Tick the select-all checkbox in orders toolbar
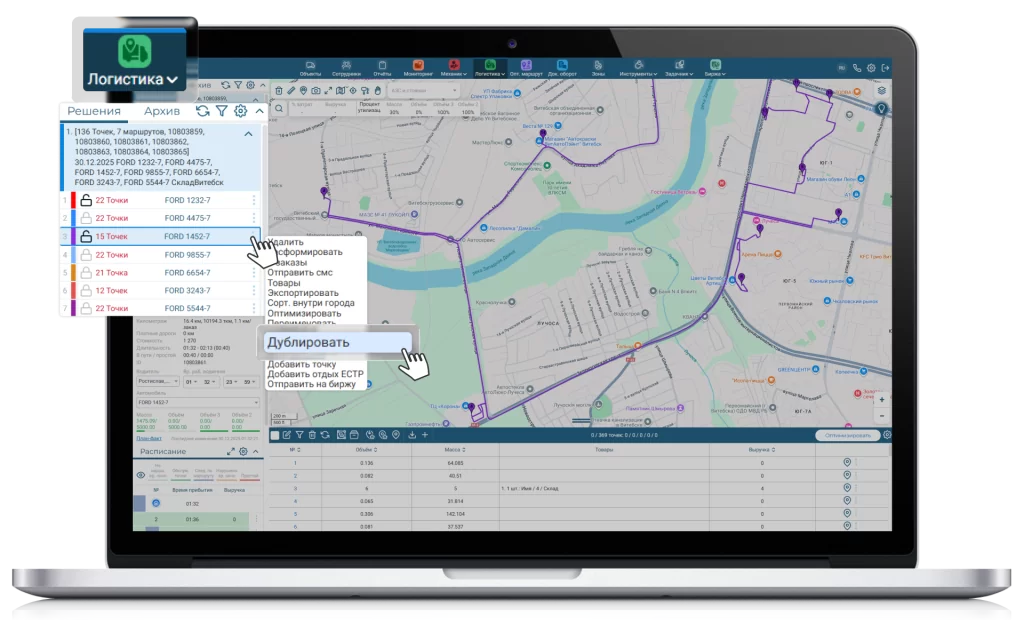This screenshot has width=1024, height=640. pyautogui.click(x=275, y=435)
